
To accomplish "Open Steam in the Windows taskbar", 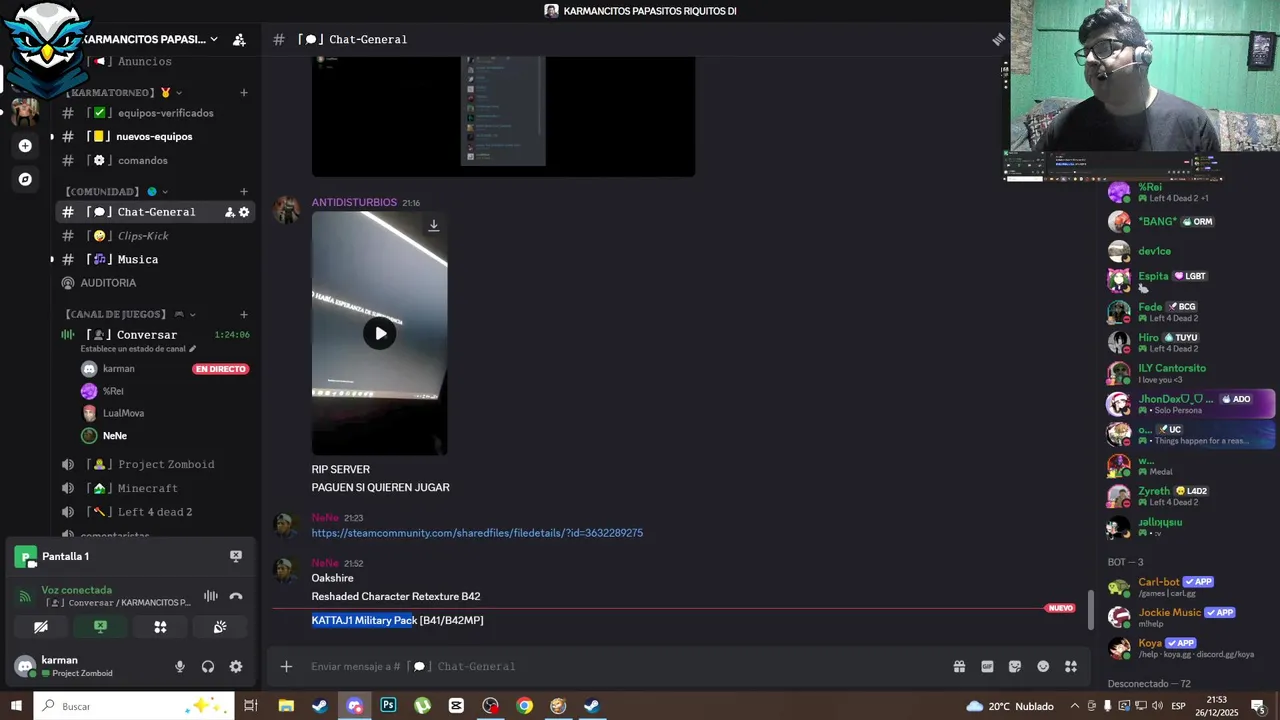I will coord(320,706).
